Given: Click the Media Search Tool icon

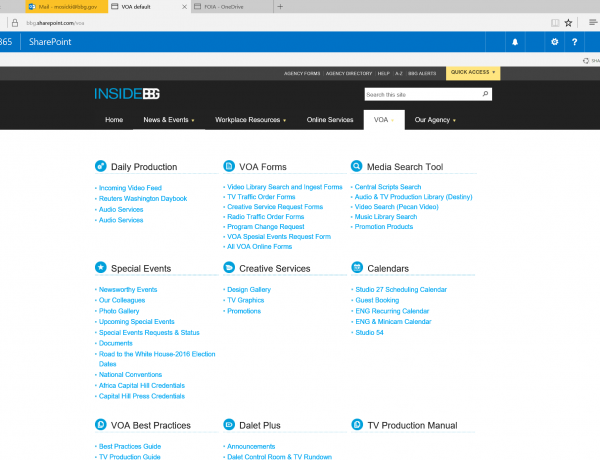Looking at the screenshot, I should 356,166.
